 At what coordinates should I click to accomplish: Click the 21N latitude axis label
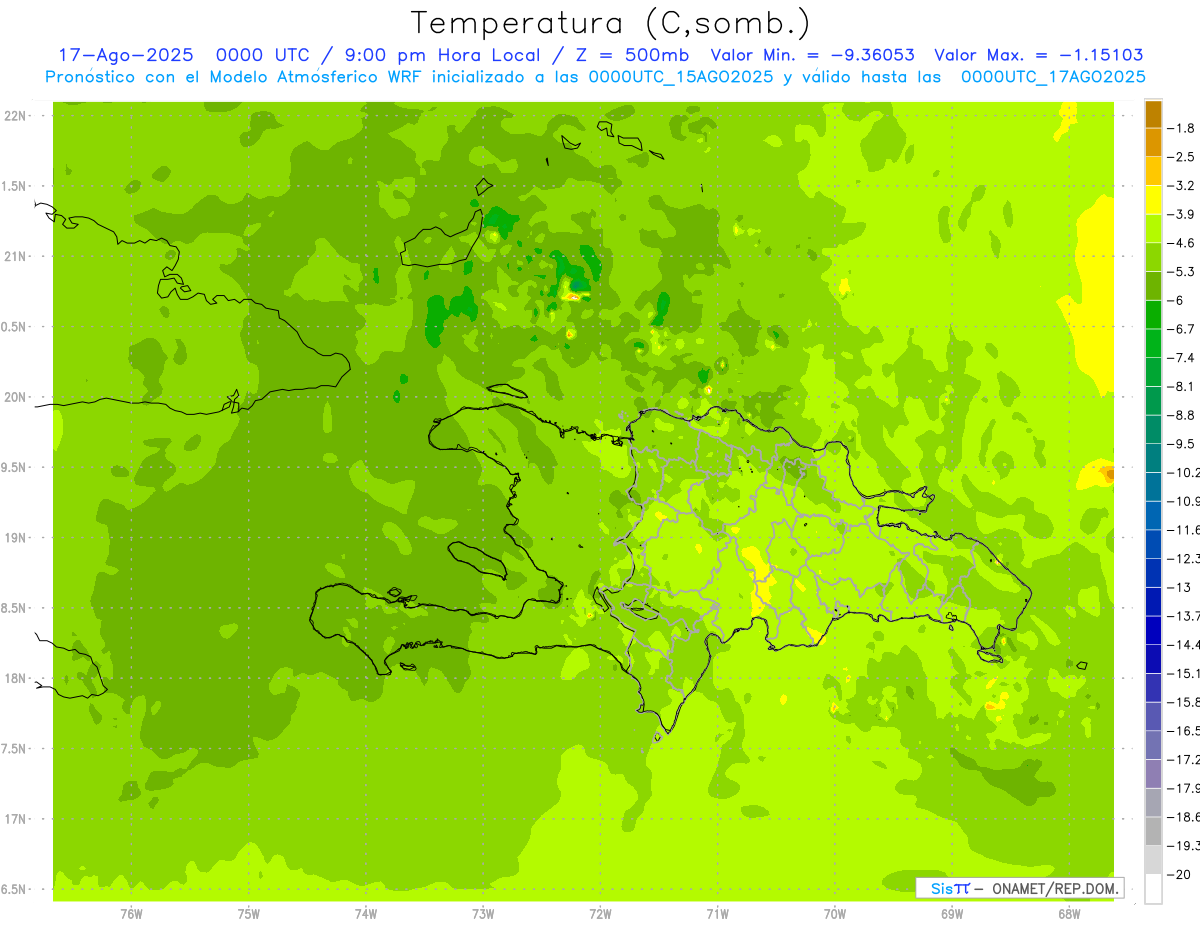click(15, 256)
